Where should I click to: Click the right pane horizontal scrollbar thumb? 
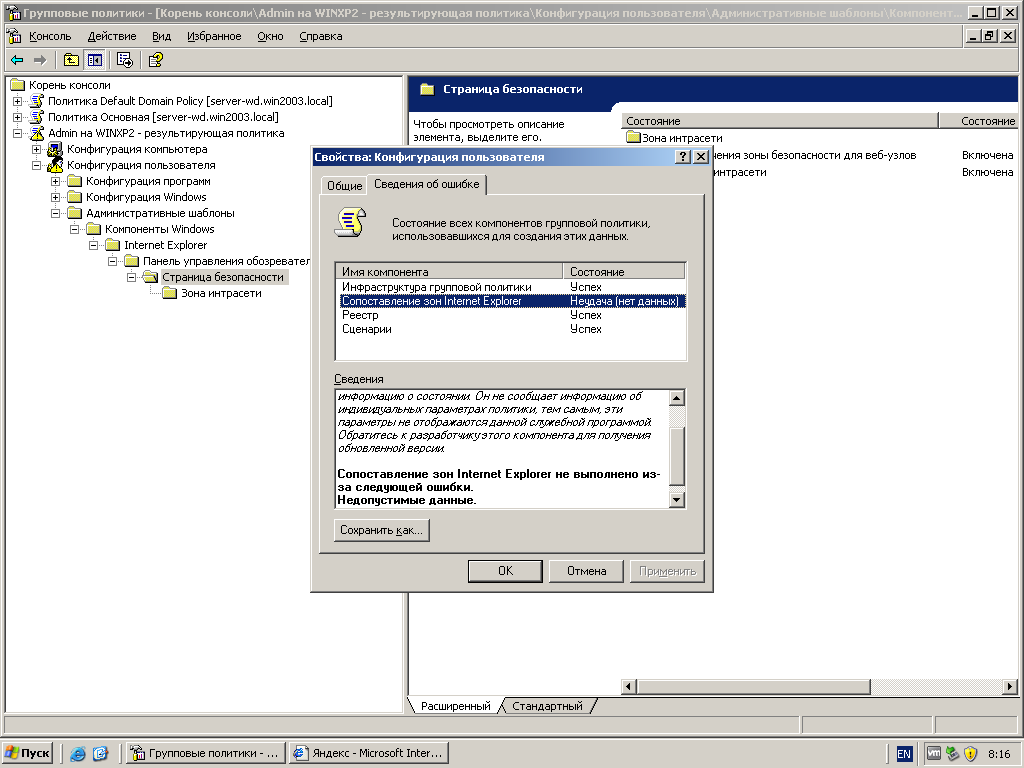[x=753, y=686]
